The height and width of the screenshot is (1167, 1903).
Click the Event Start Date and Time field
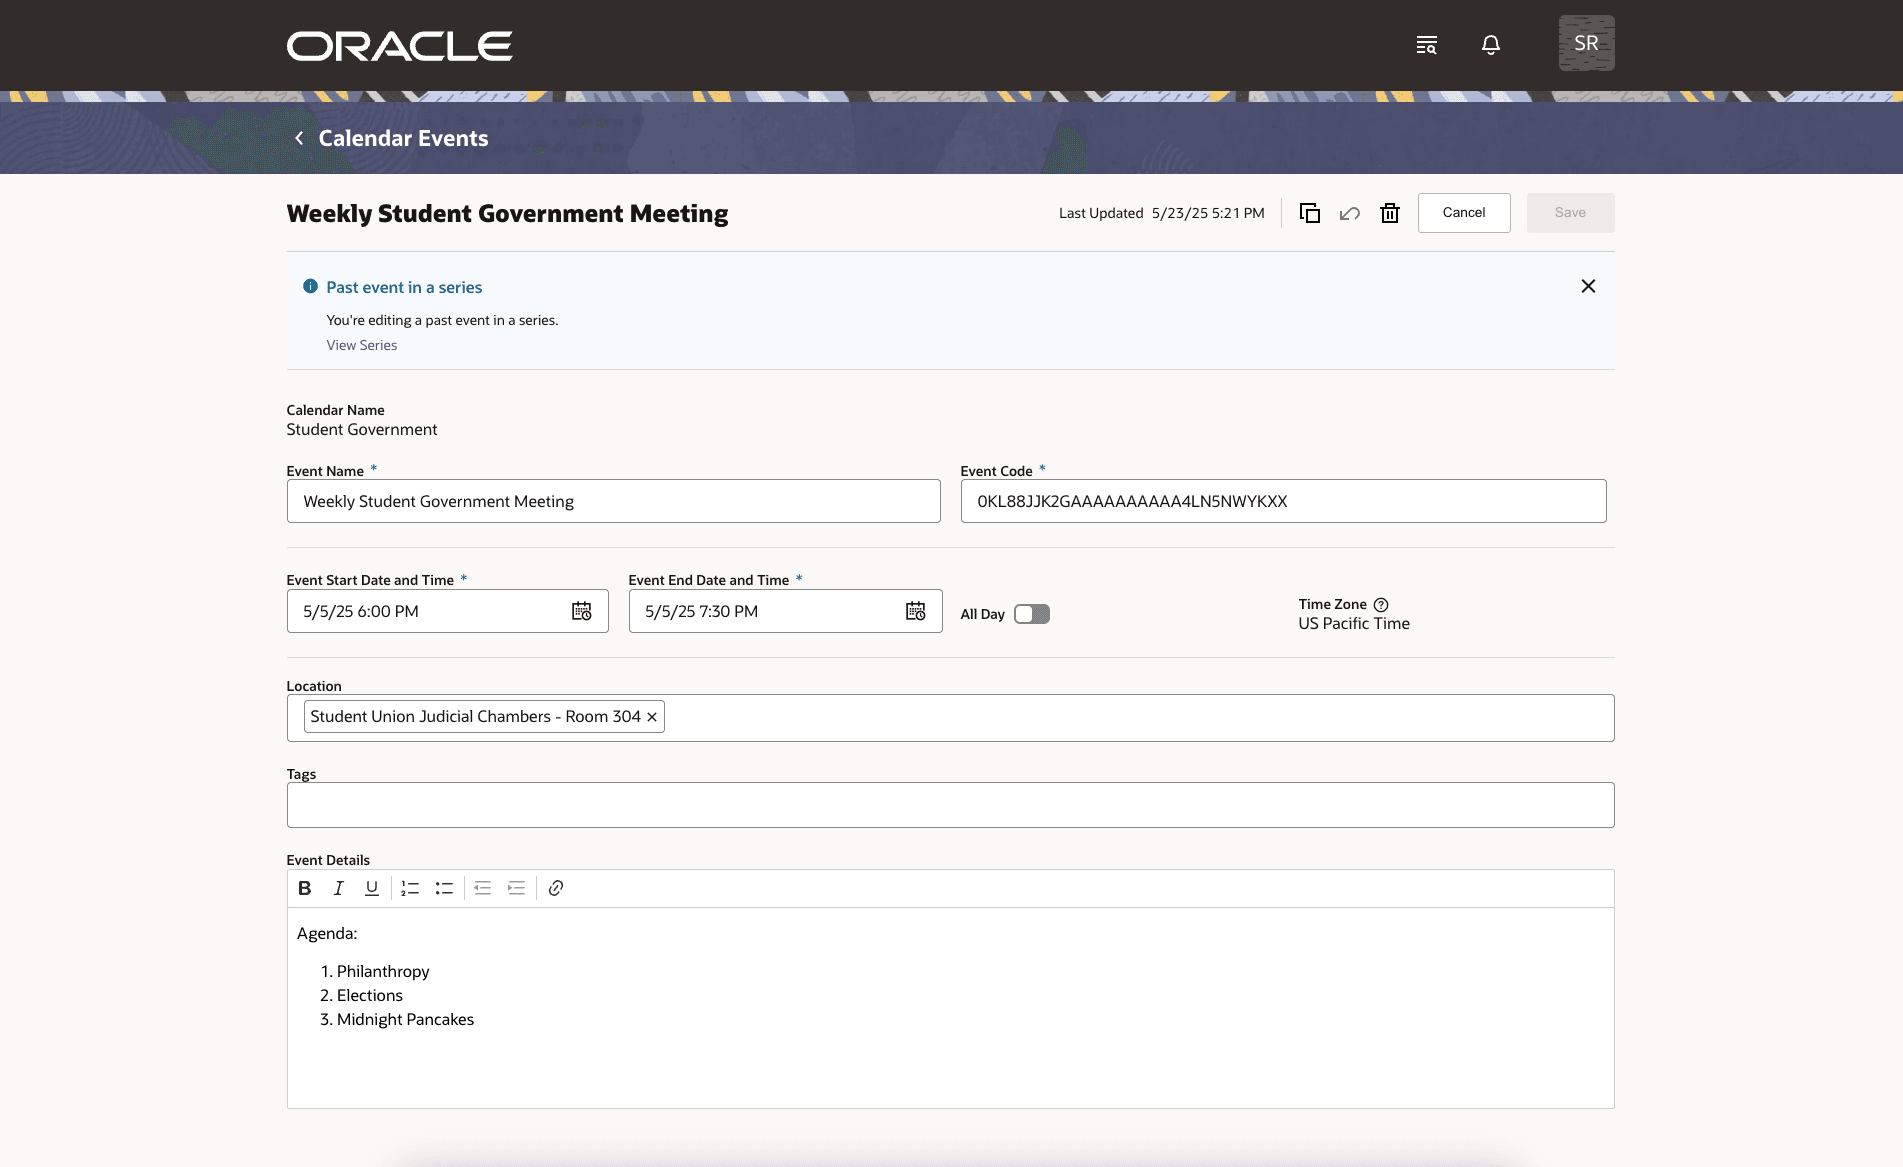point(447,611)
